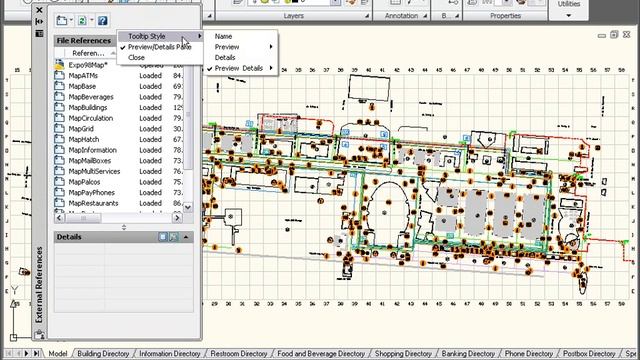Select the MapATMs reference icon
The image size is (640, 360).
(x=60, y=76)
